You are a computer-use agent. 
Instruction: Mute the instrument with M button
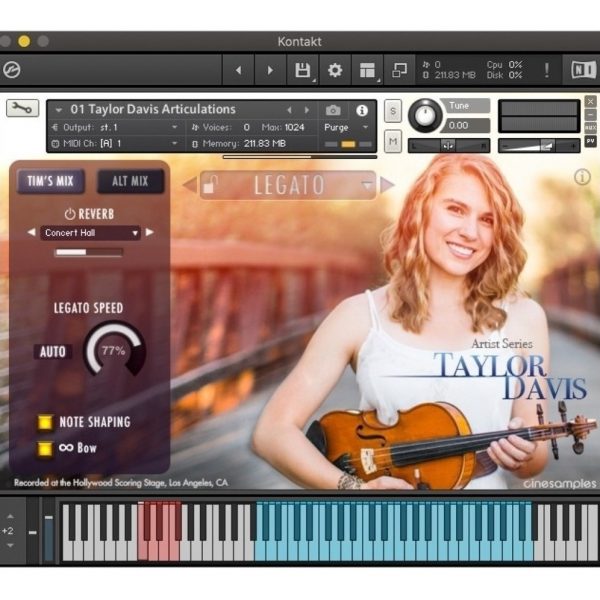[x=393, y=141]
